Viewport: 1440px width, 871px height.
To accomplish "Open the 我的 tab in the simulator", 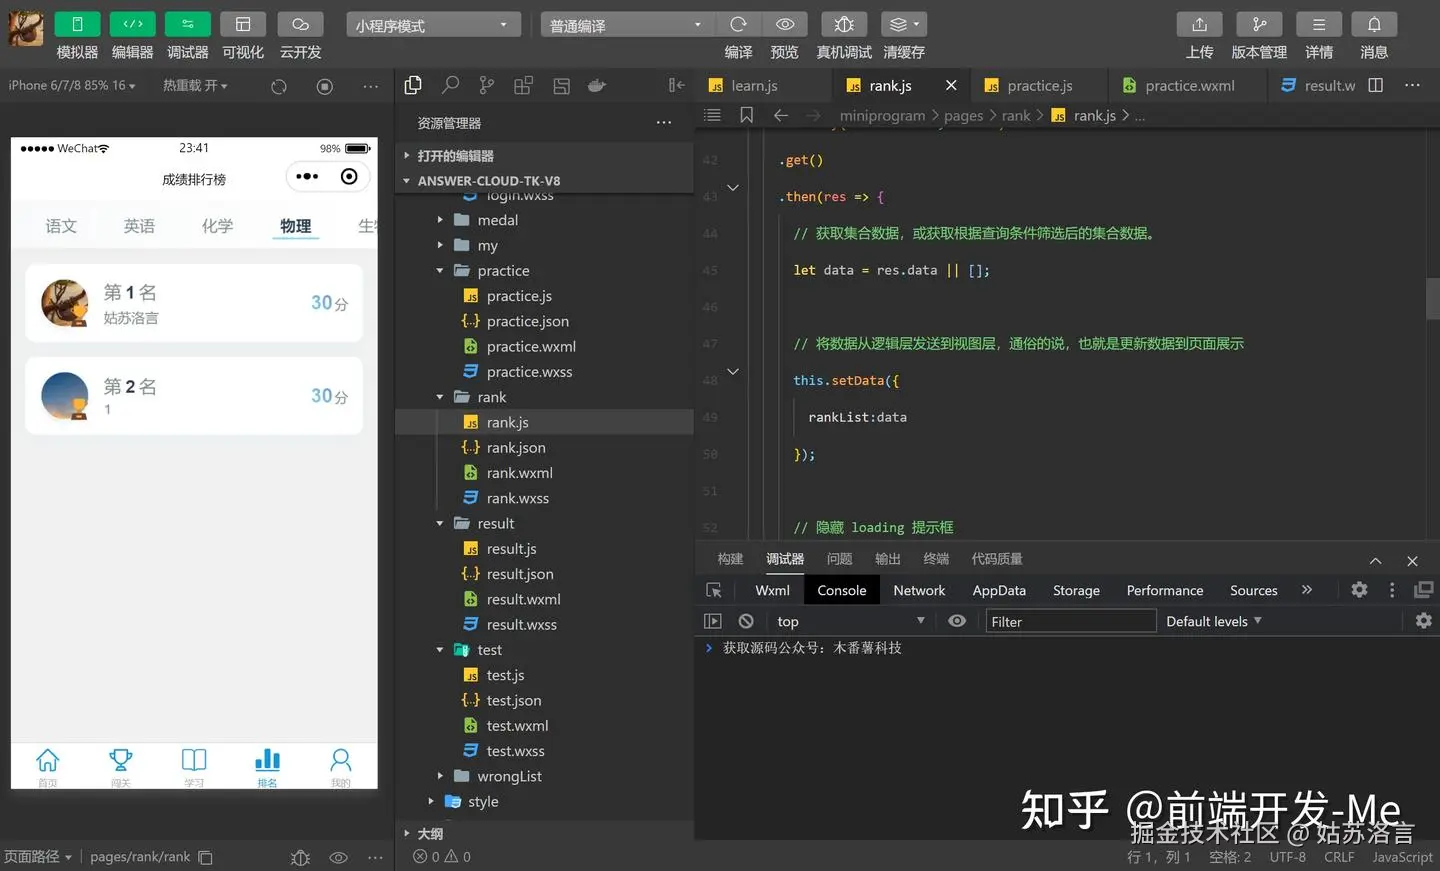I will 341,768.
